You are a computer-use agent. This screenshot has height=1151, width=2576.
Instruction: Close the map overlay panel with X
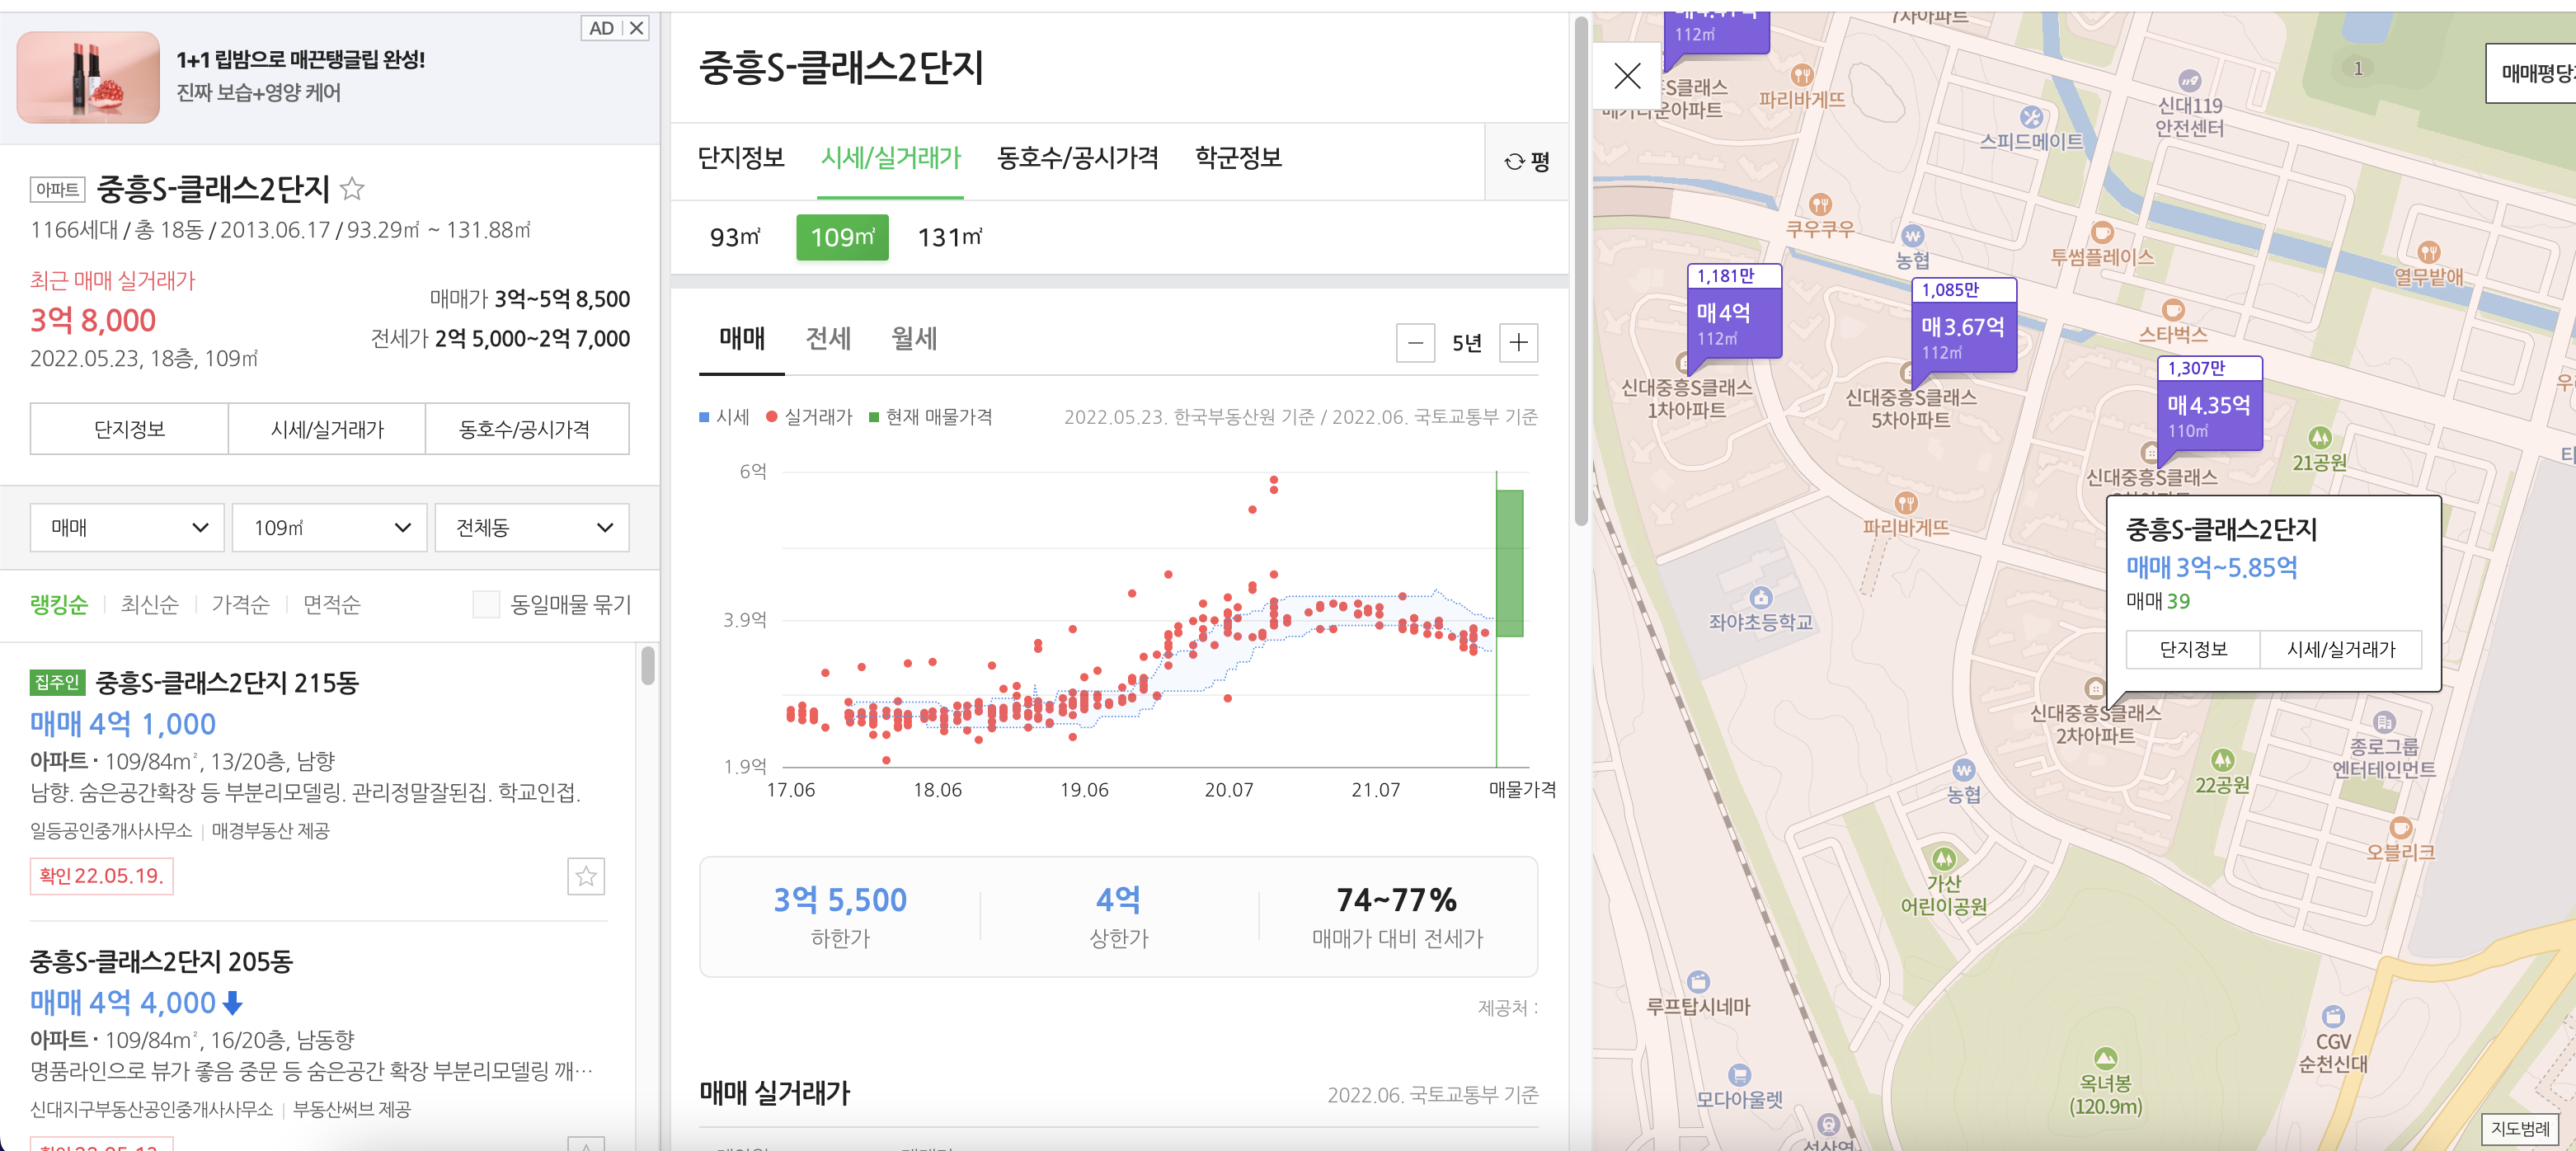pos(1627,75)
